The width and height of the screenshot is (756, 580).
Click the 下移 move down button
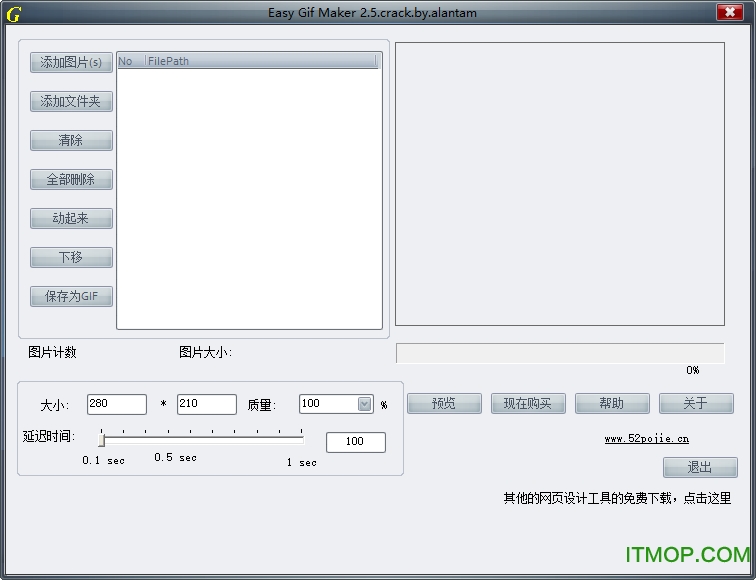pos(71,258)
